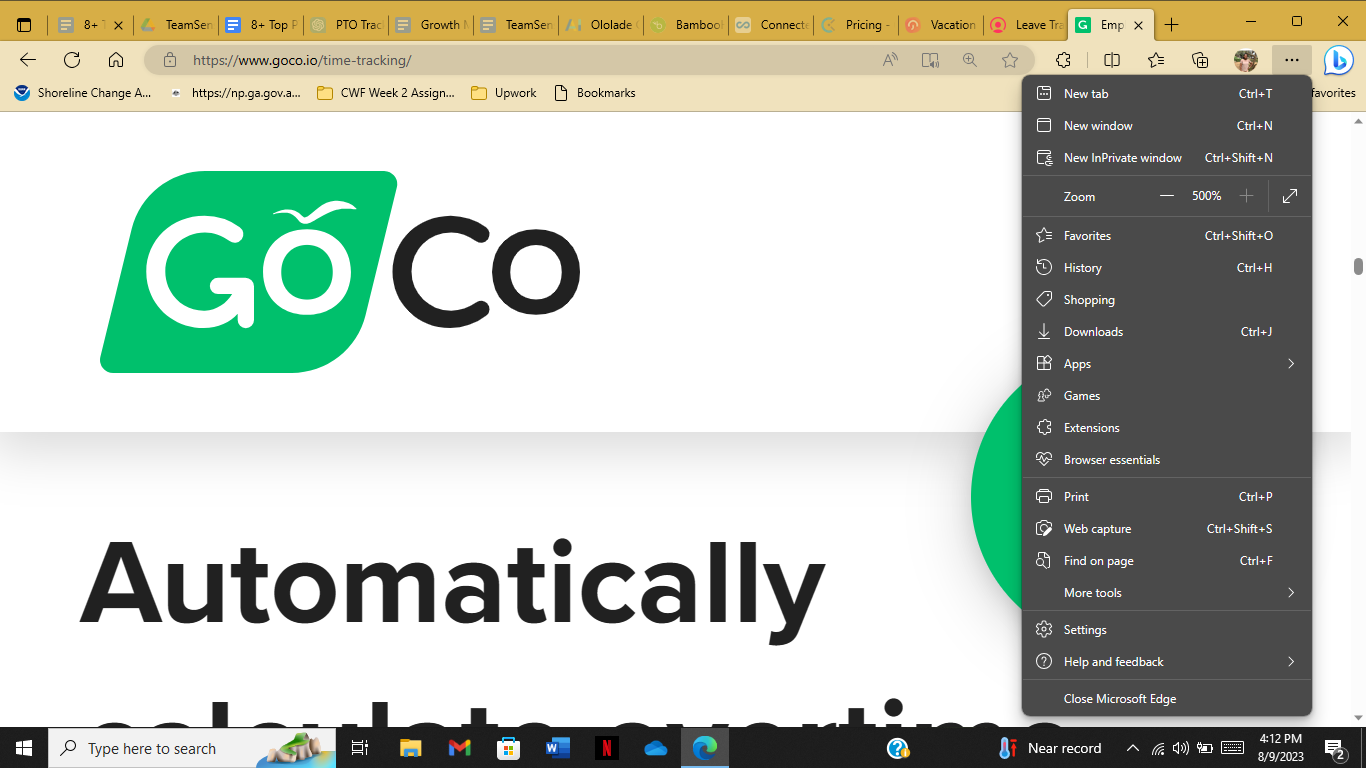The width and height of the screenshot is (1366, 768).
Task: Open the CWF Week 2 Assignment bookmark folder
Action: (385, 93)
